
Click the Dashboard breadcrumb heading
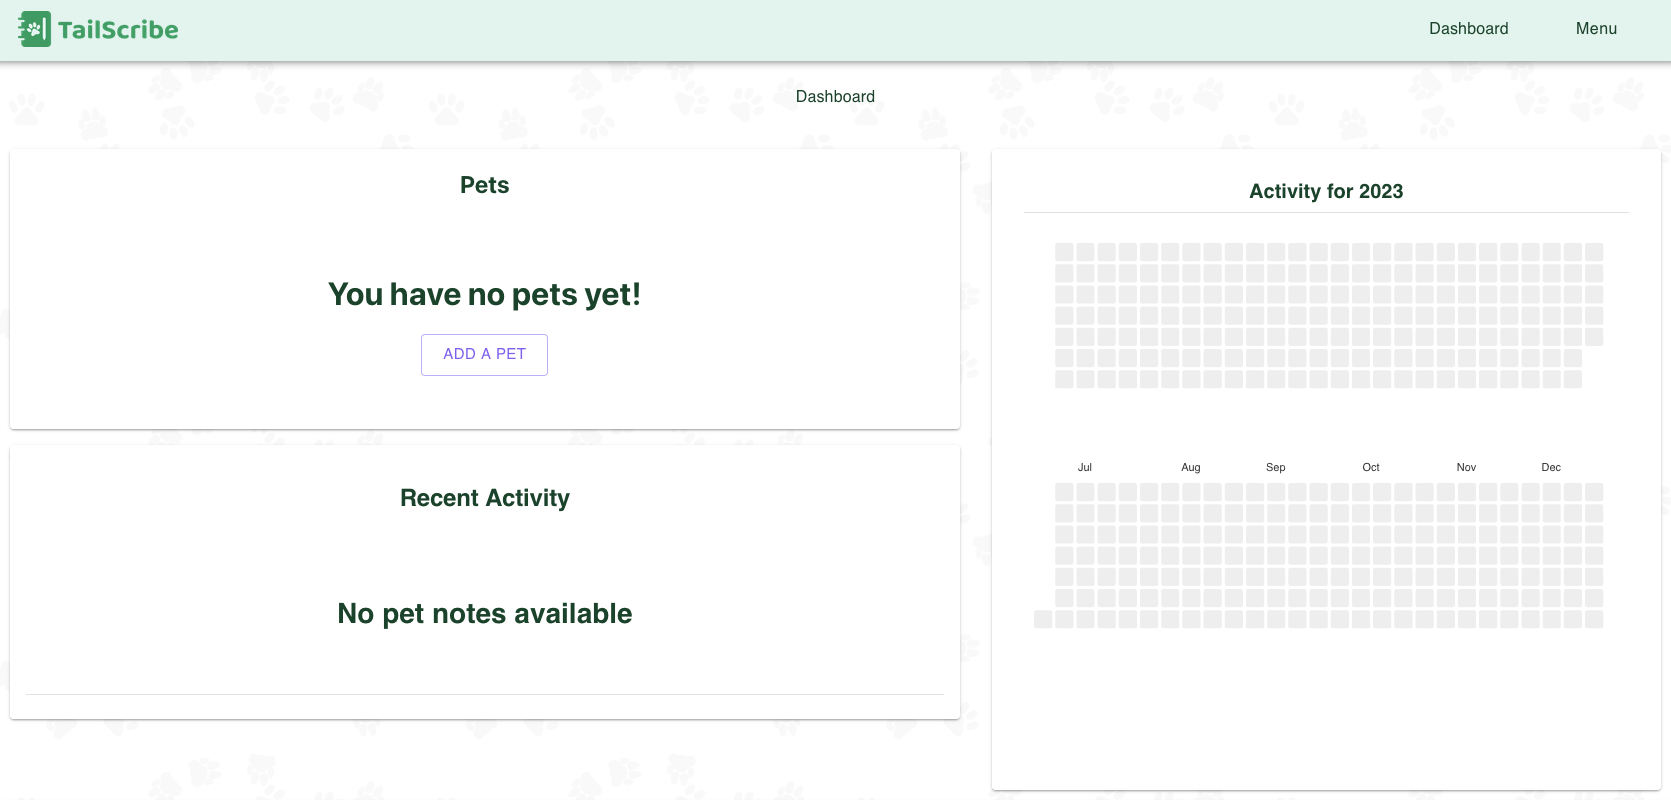[x=835, y=96]
